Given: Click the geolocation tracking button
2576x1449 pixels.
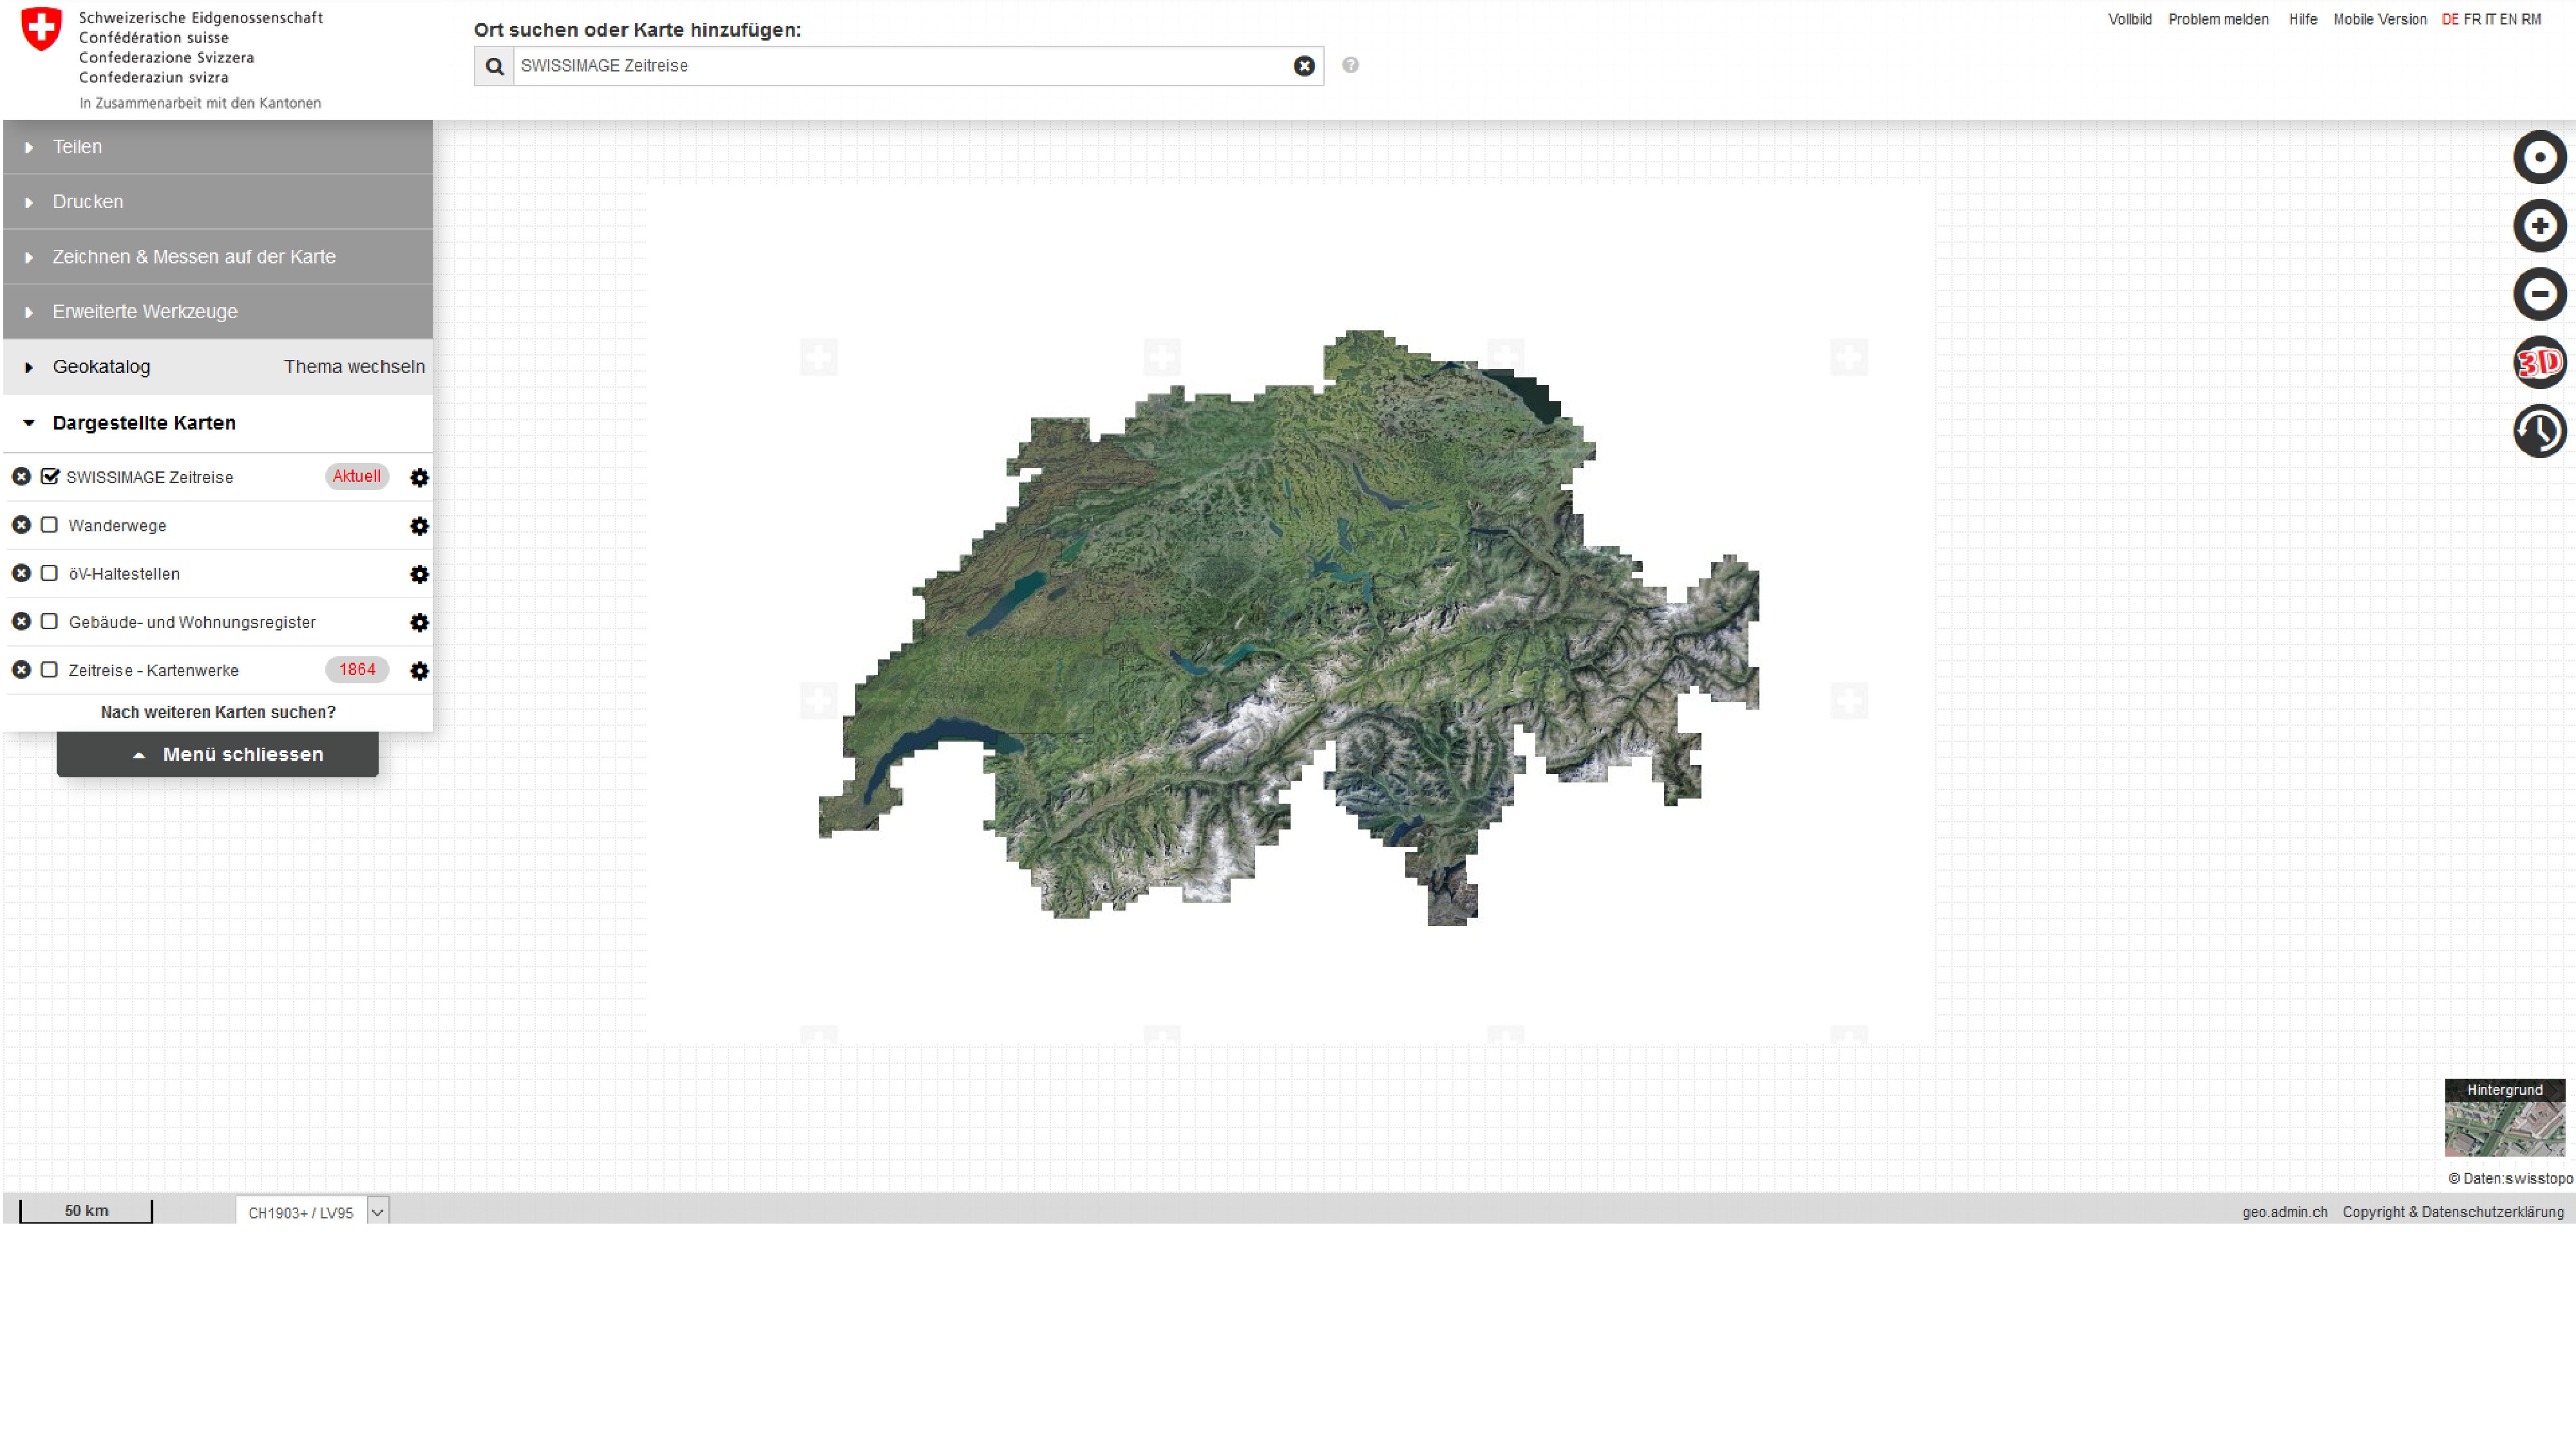Looking at the screenshot, I should 2539,157.
